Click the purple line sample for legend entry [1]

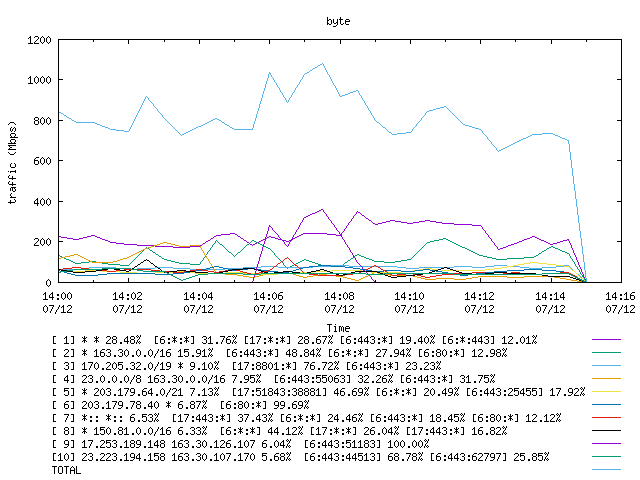[x=606, y=340]
